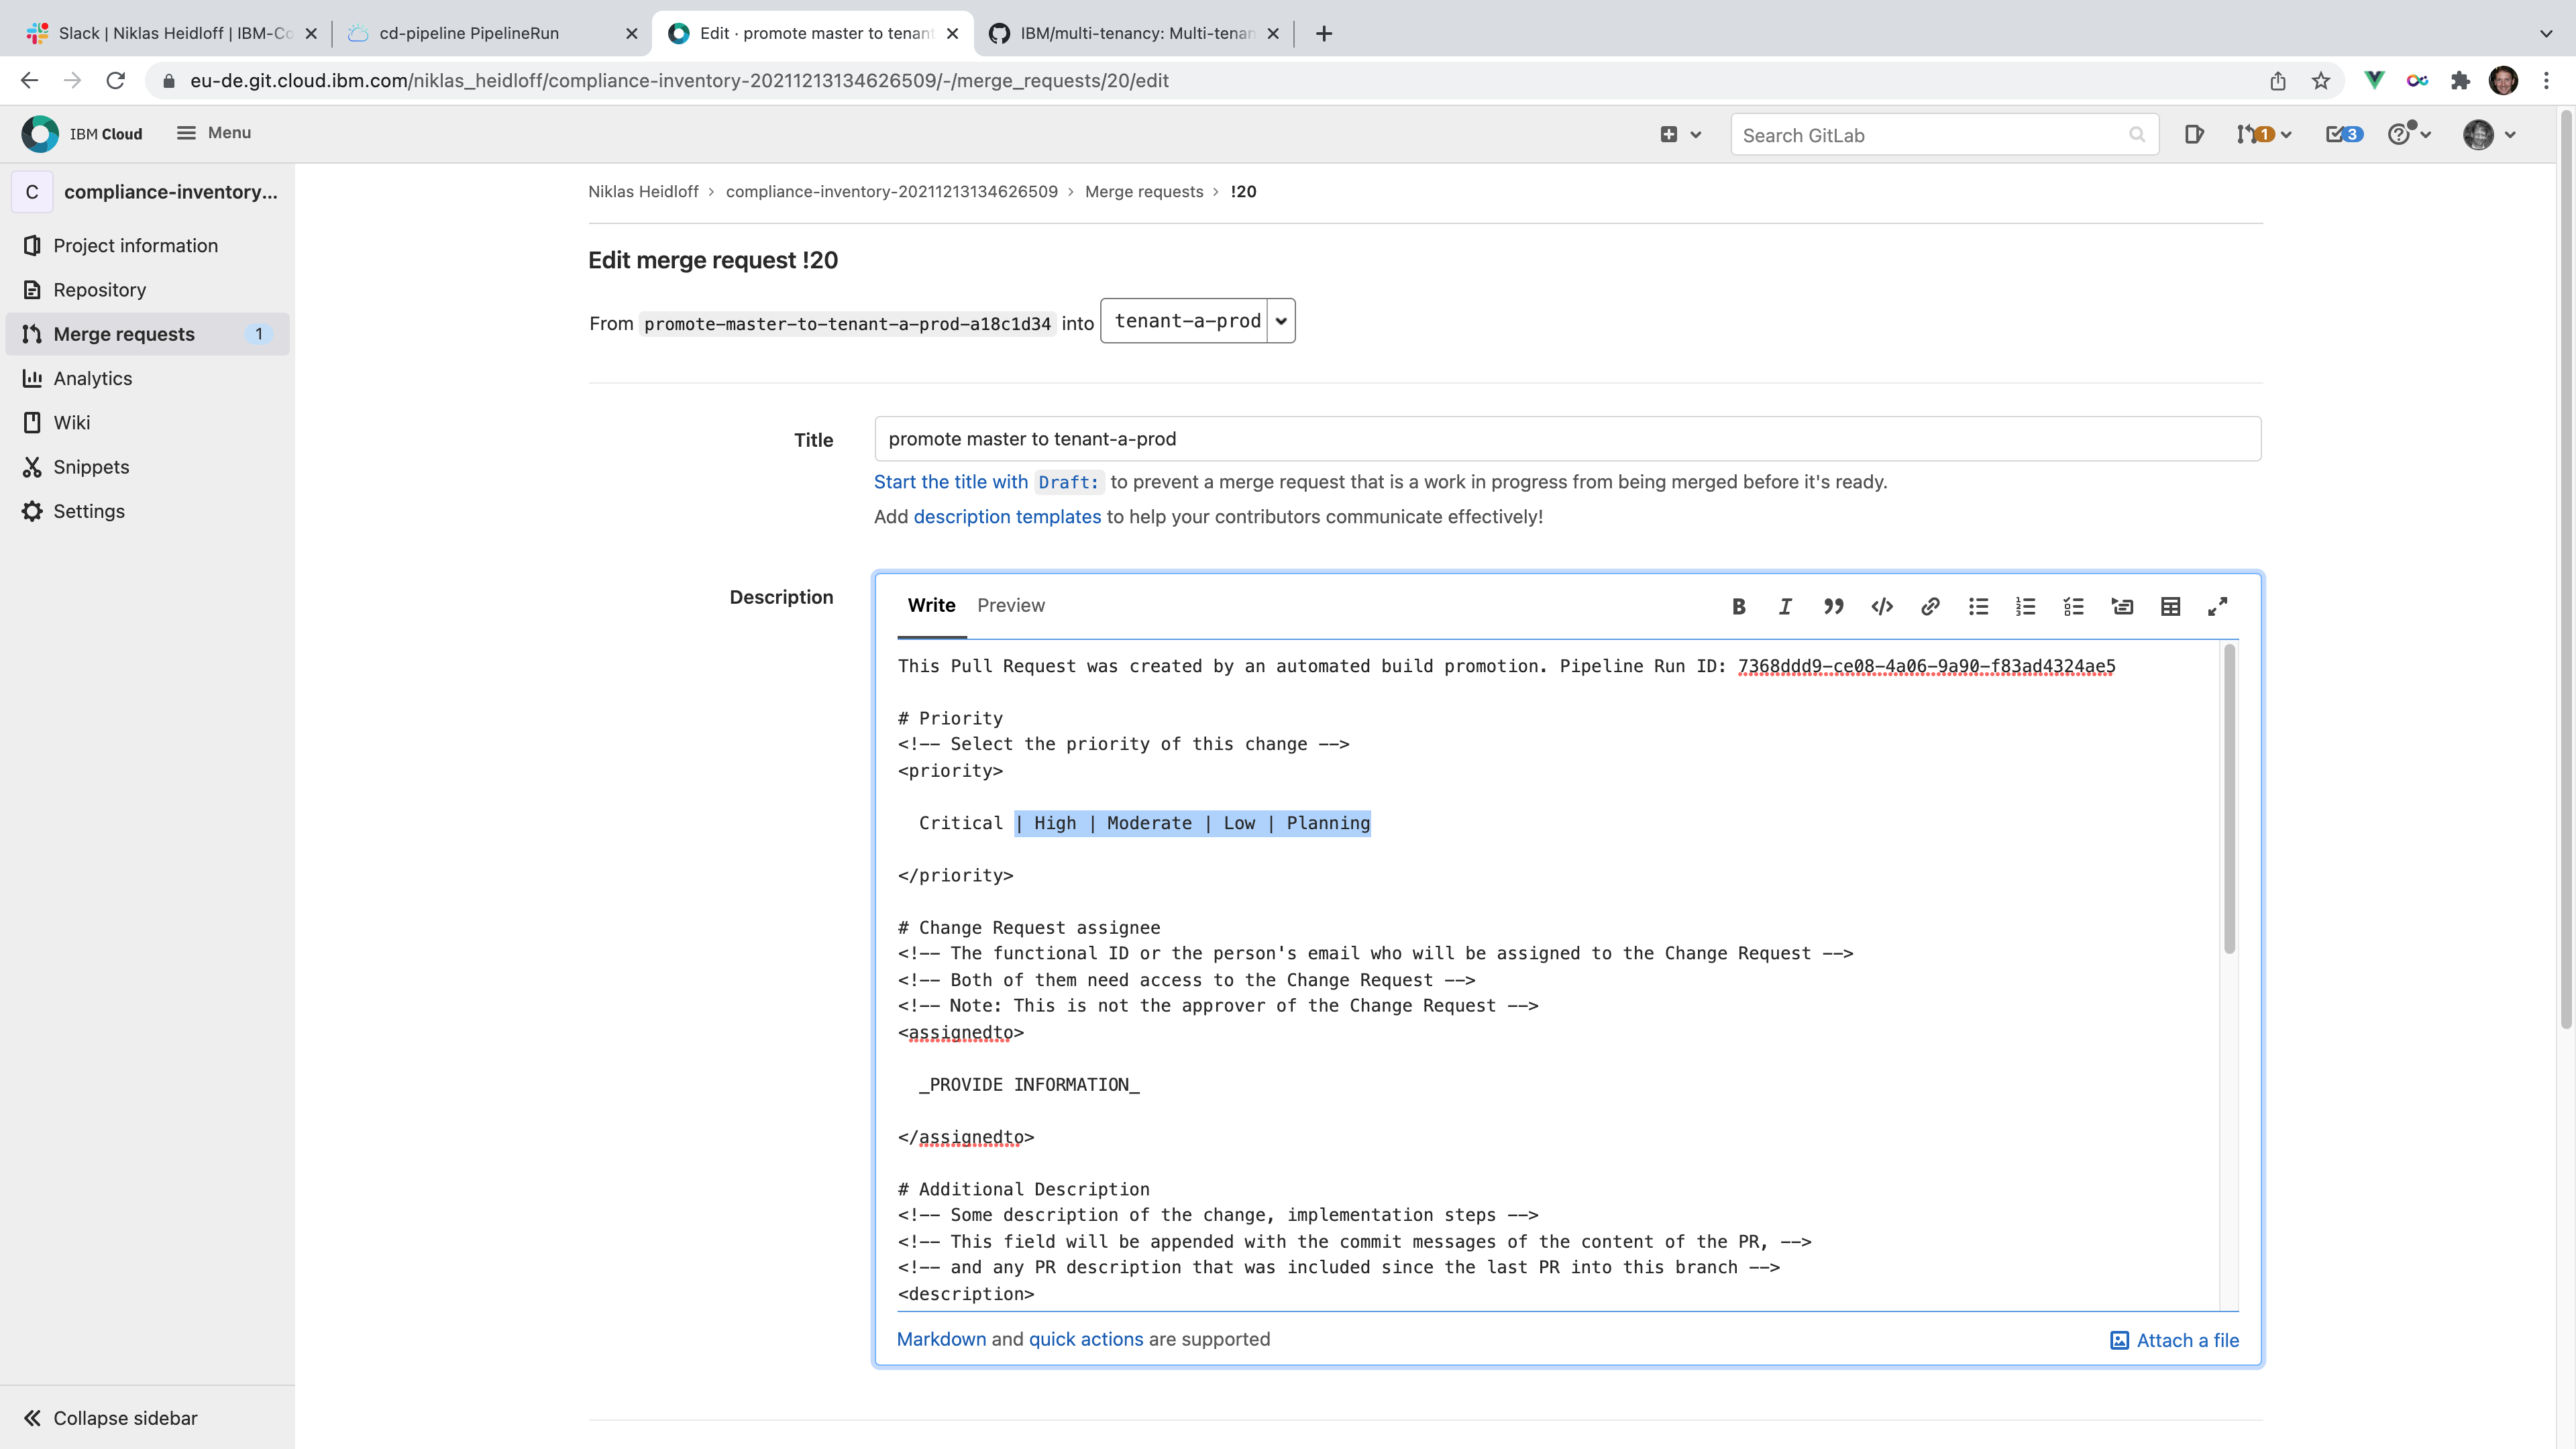Add a numbered list to description
Screen dimensions: 2576x1449
(2026, 606)
